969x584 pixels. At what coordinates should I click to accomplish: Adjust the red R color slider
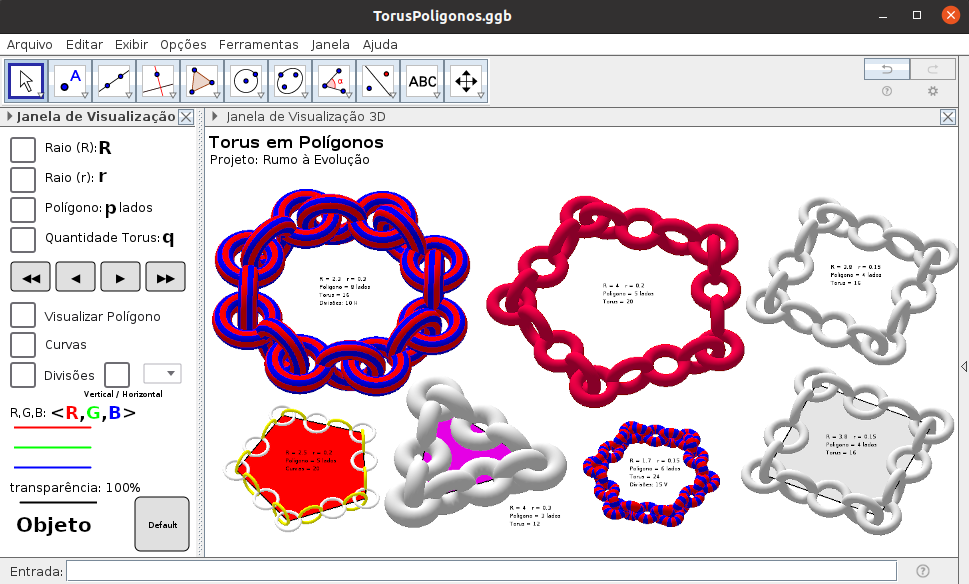(52, 428)
